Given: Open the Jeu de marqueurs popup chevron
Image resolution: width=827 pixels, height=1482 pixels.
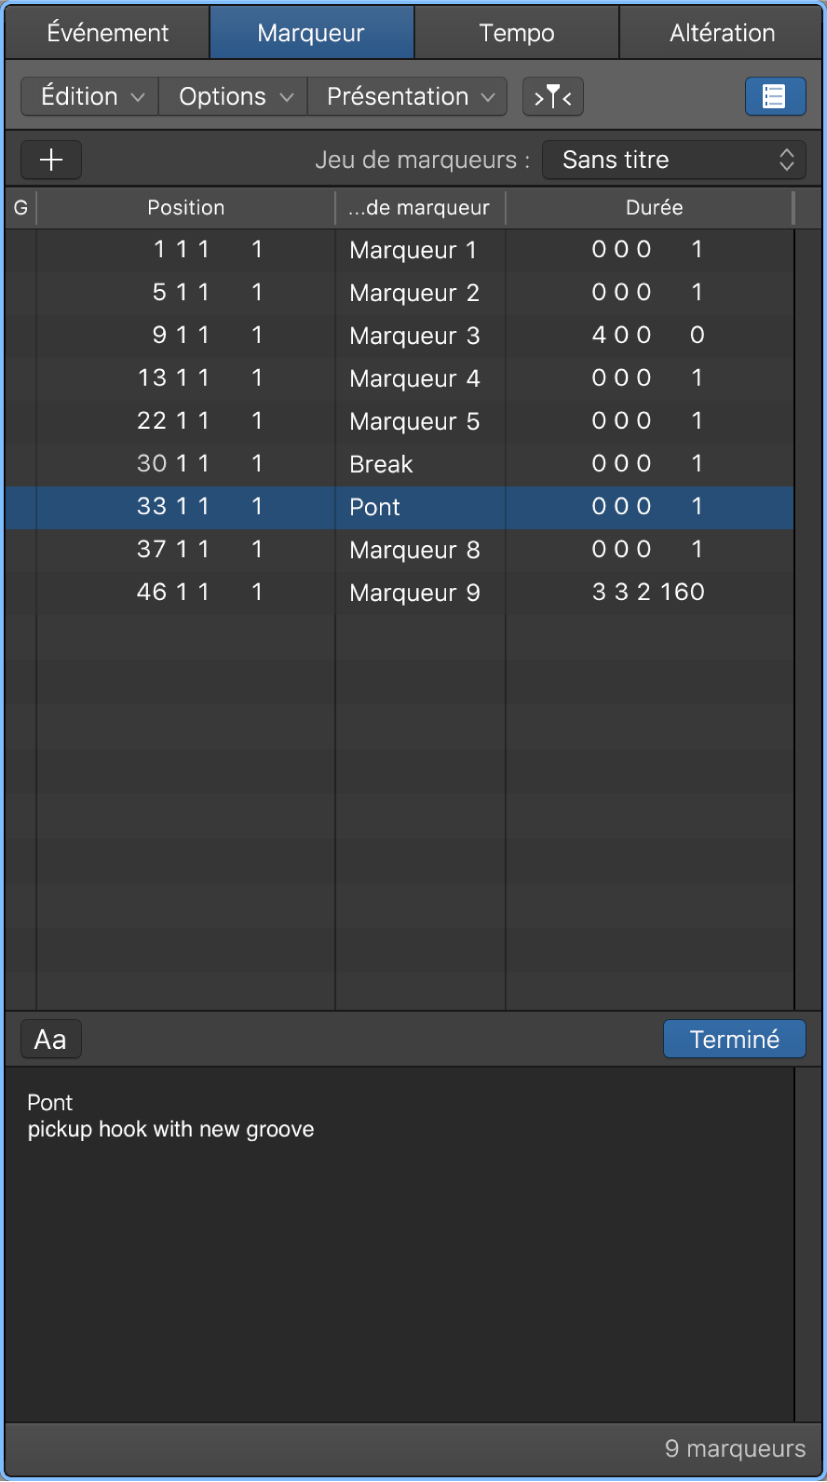Looking at the screenshot, I should (786, 159).
